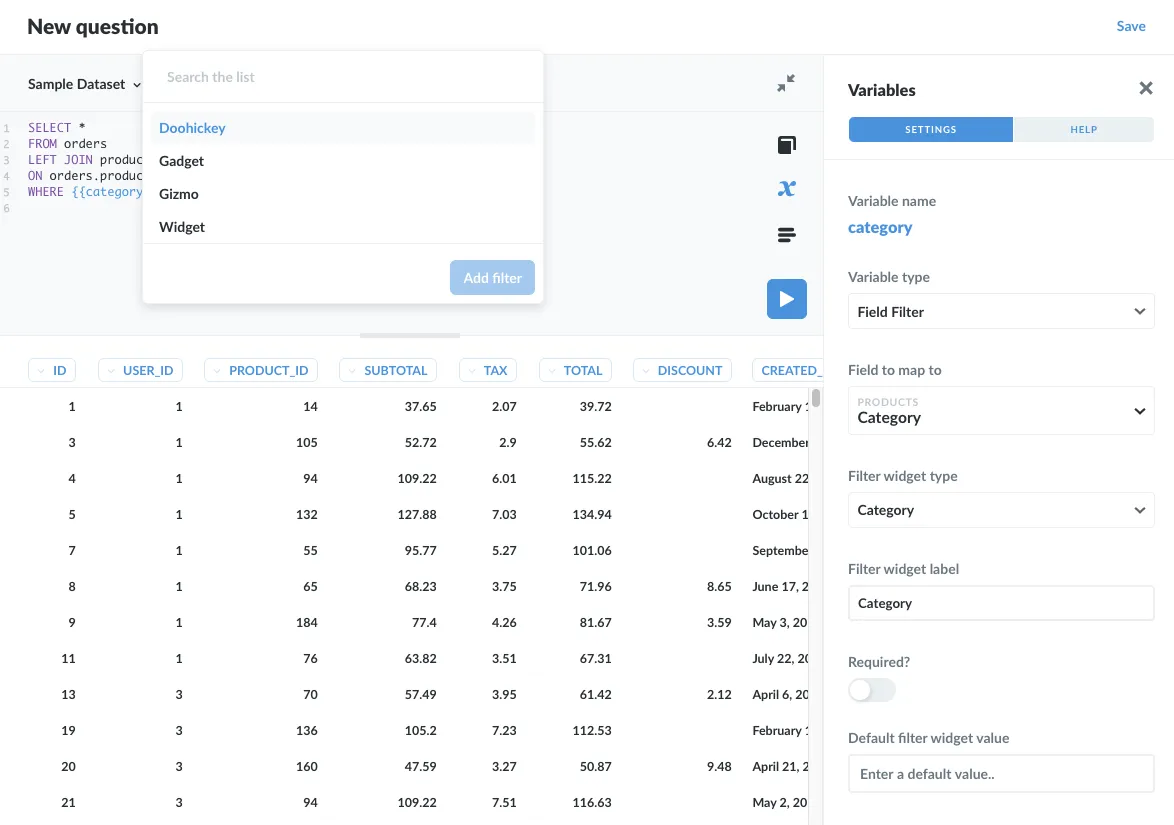Toggle the Required switch
1174x825 pixels.
[x=872, y=689]
